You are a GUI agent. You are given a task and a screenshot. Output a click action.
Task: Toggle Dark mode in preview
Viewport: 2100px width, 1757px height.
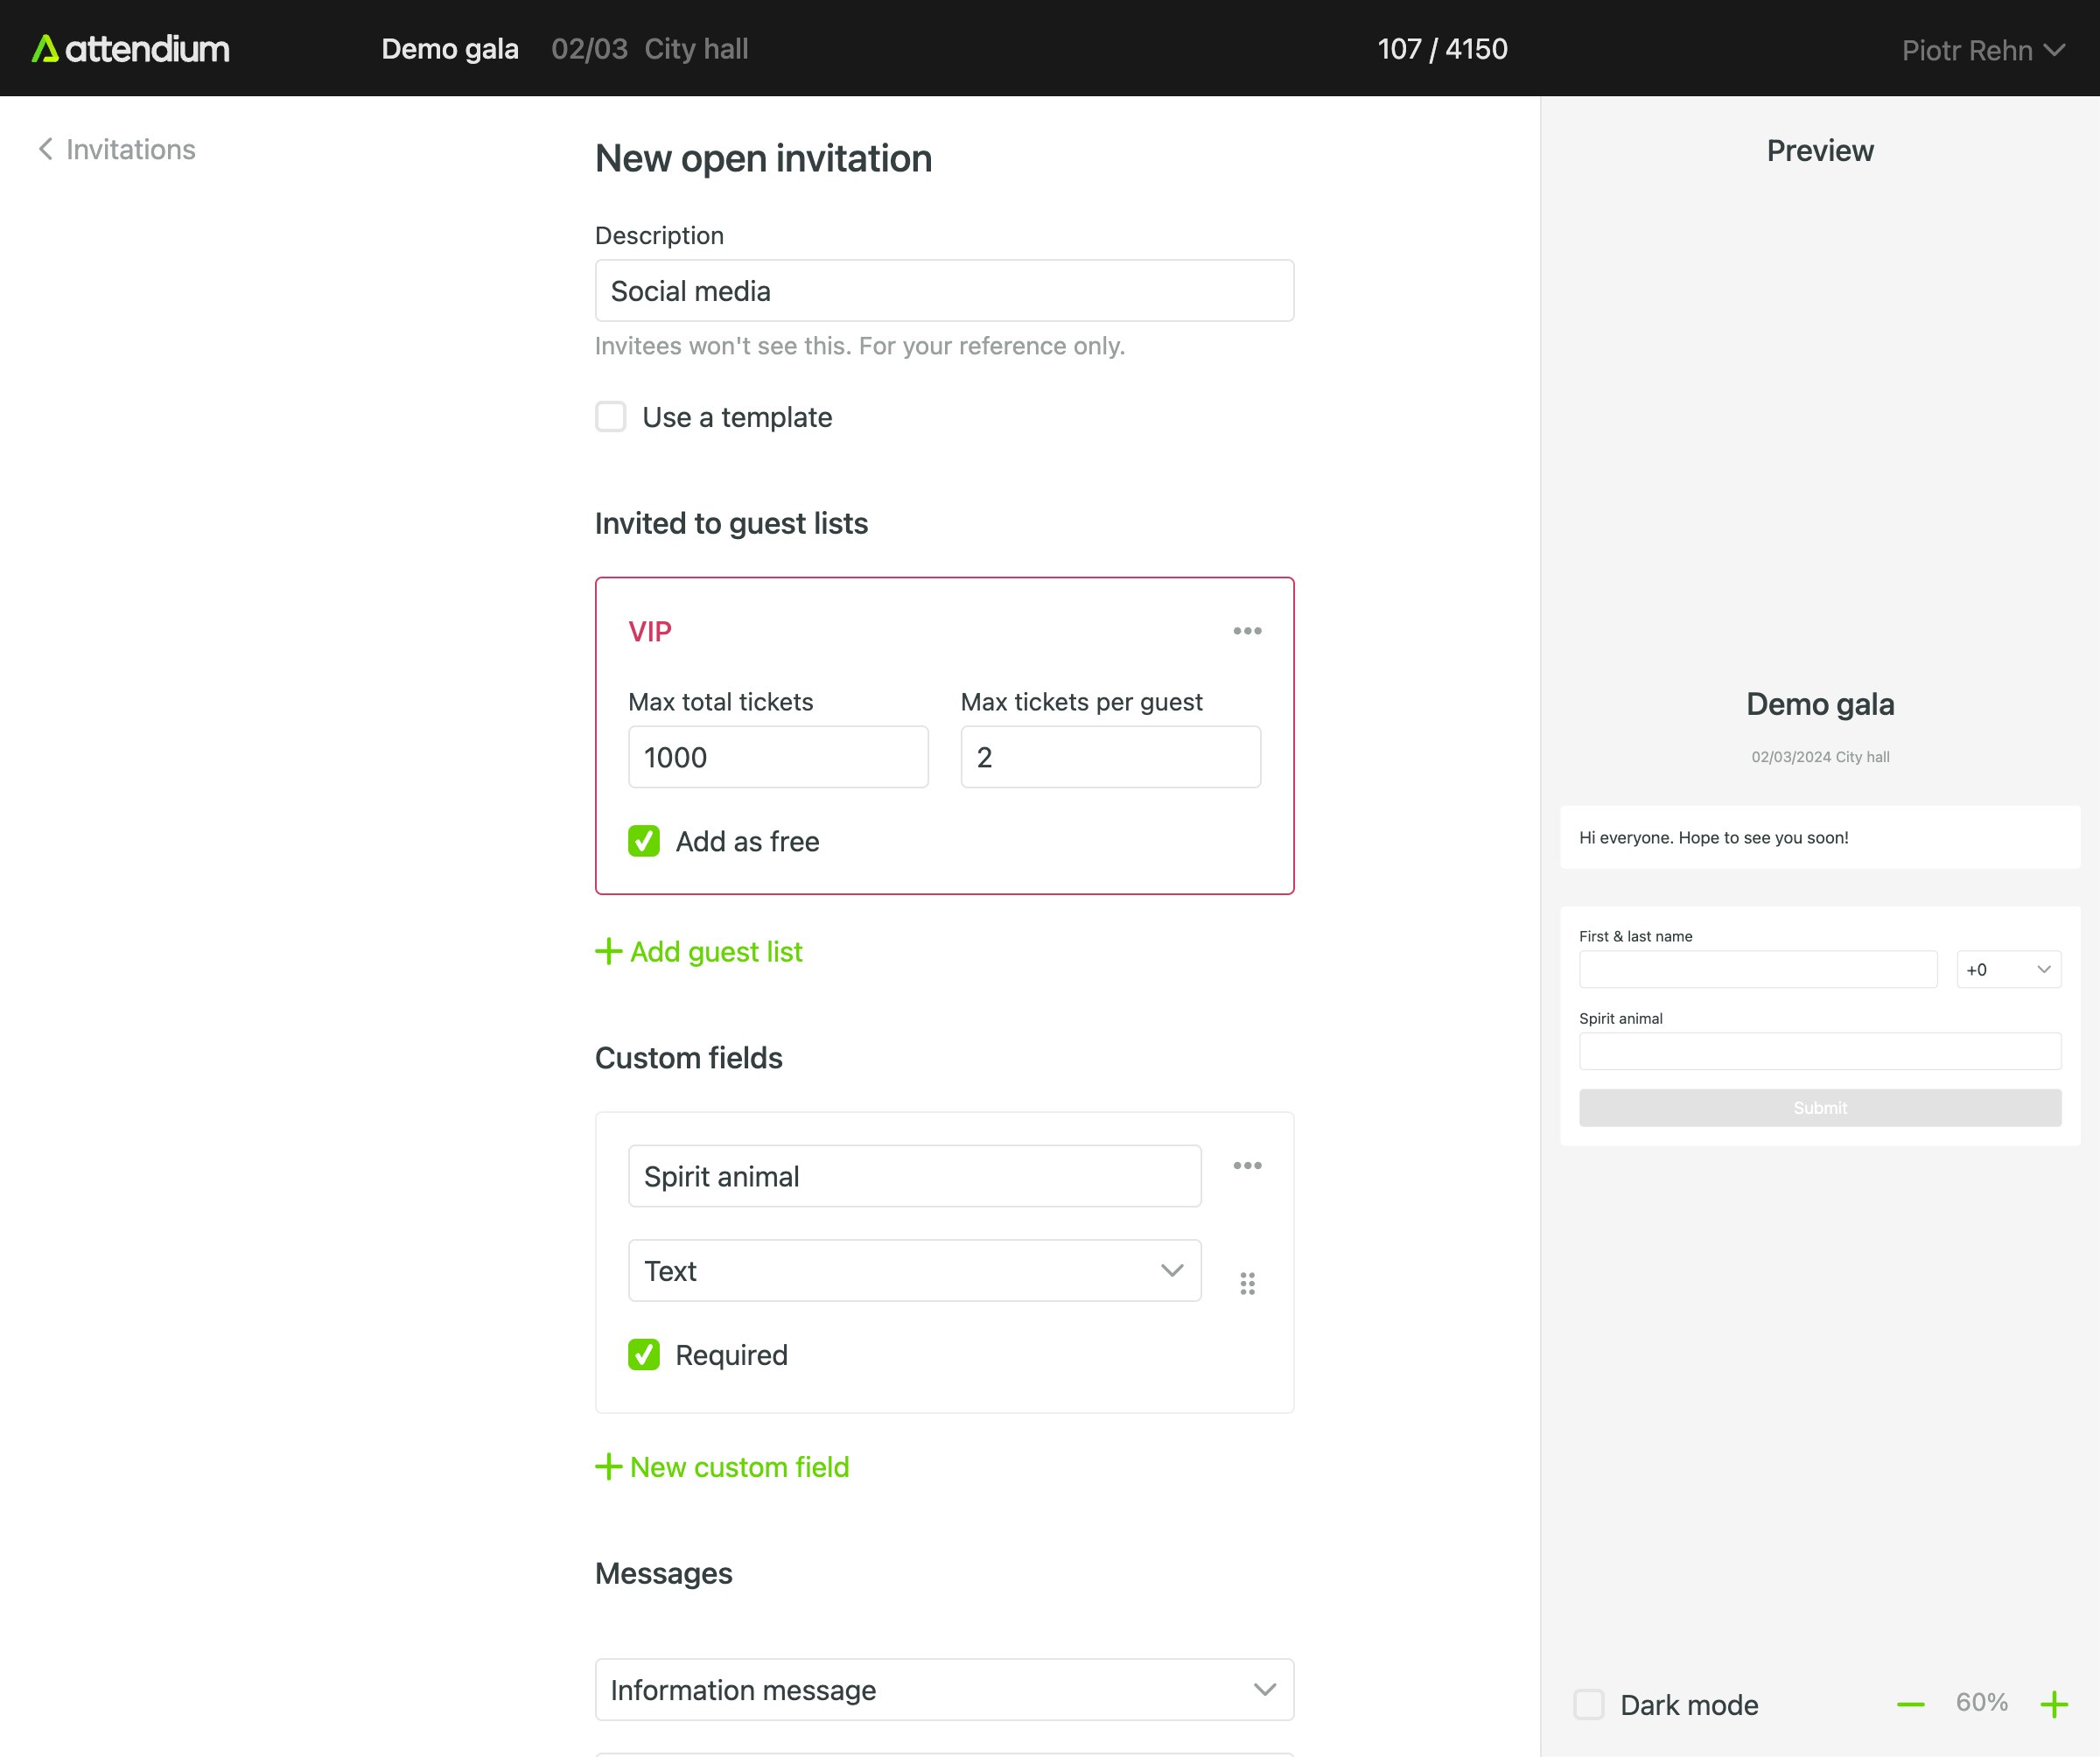coord(1589,1704)
